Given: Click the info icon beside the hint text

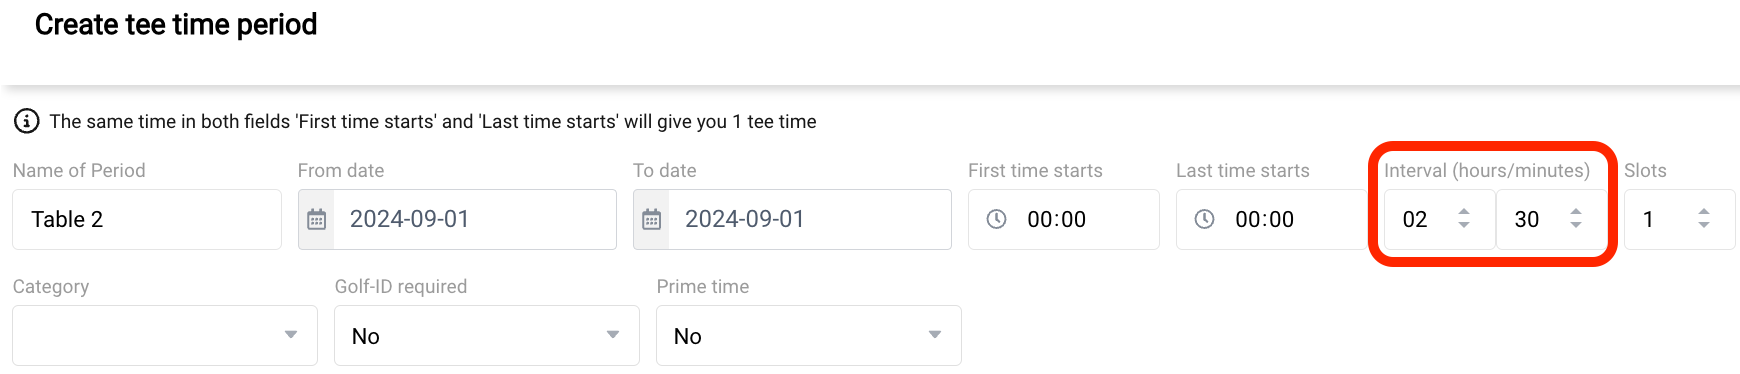Looking at the screenshot, I should click(x=26, y=121).
